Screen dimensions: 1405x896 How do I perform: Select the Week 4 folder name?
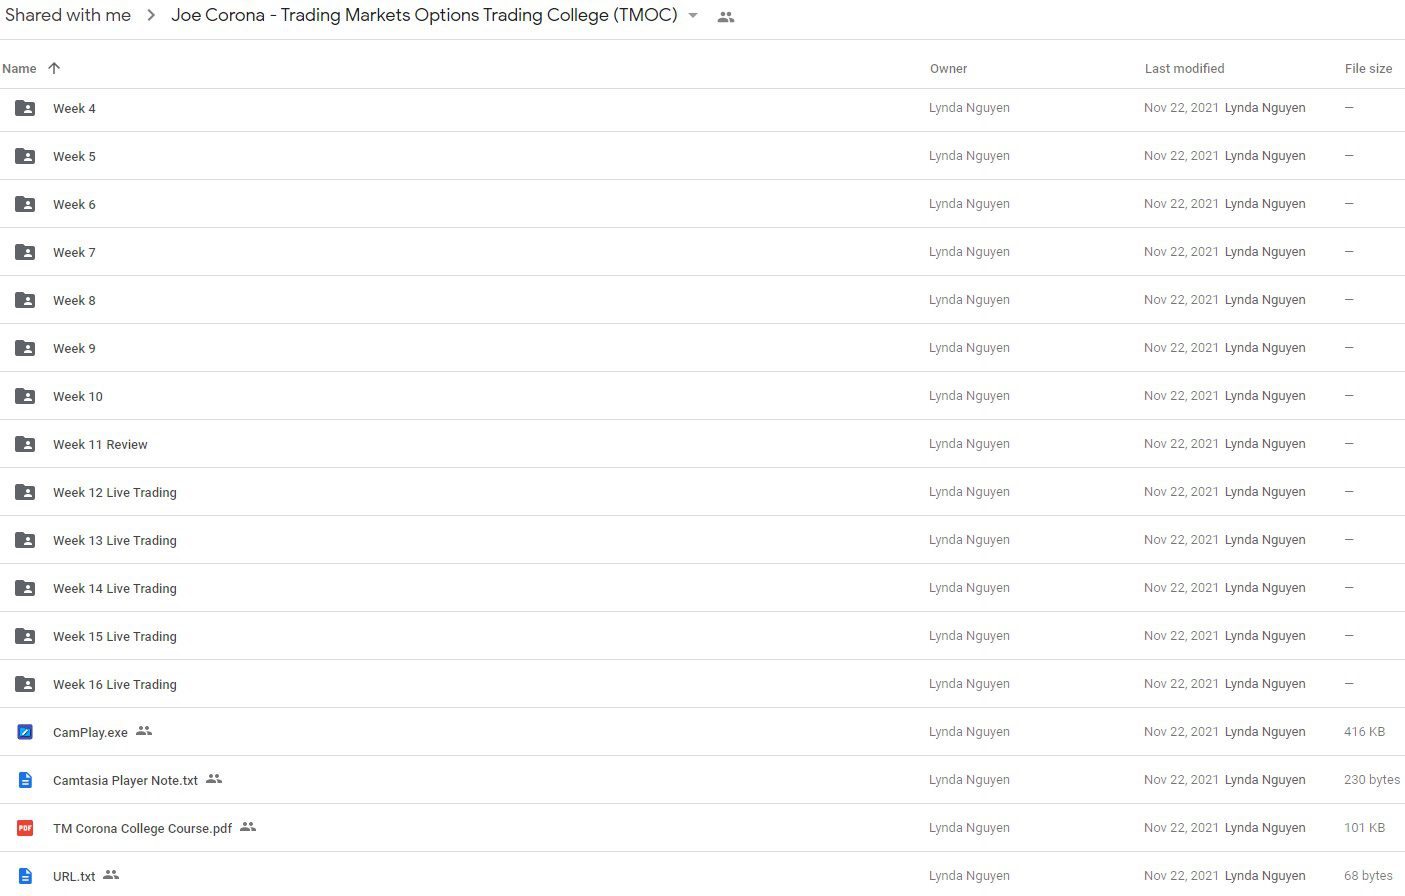[x=74, y=109]
